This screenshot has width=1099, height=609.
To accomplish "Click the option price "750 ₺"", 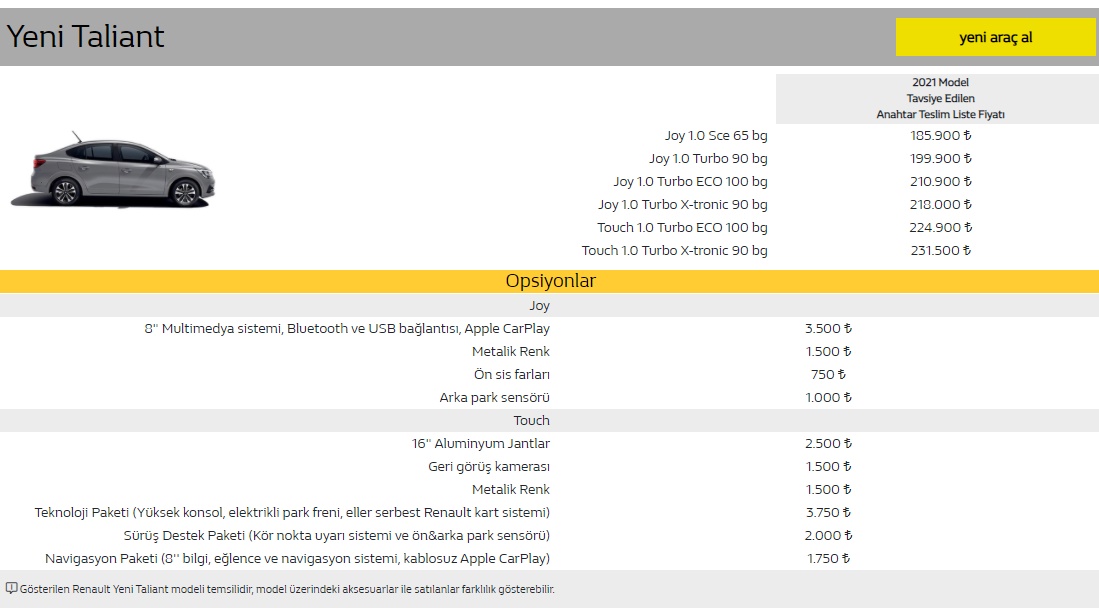I will click(x=828, y=375).
